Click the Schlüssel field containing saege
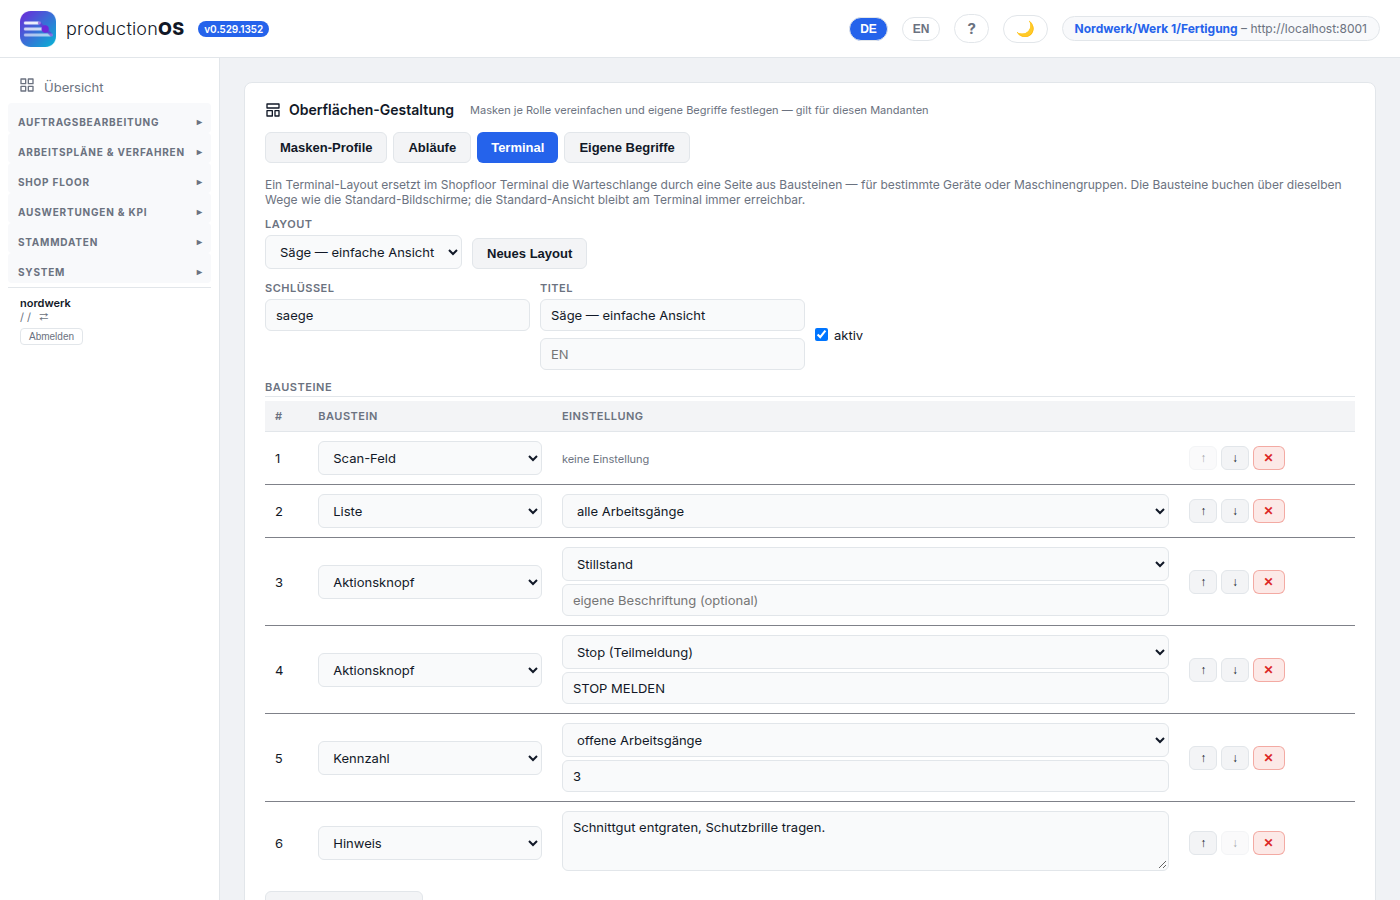The width and height of the screenshot is (1400, 900). (x=397, y=315)
